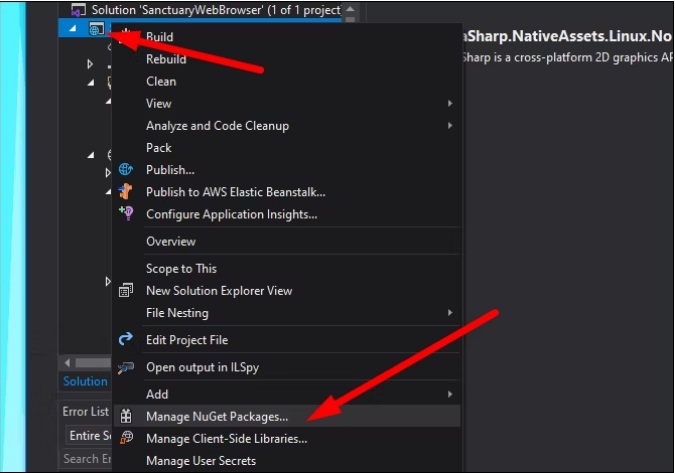Screen dimensions: 675x473
Task: Switch to the Solution tab
Action: pos(85,381)
